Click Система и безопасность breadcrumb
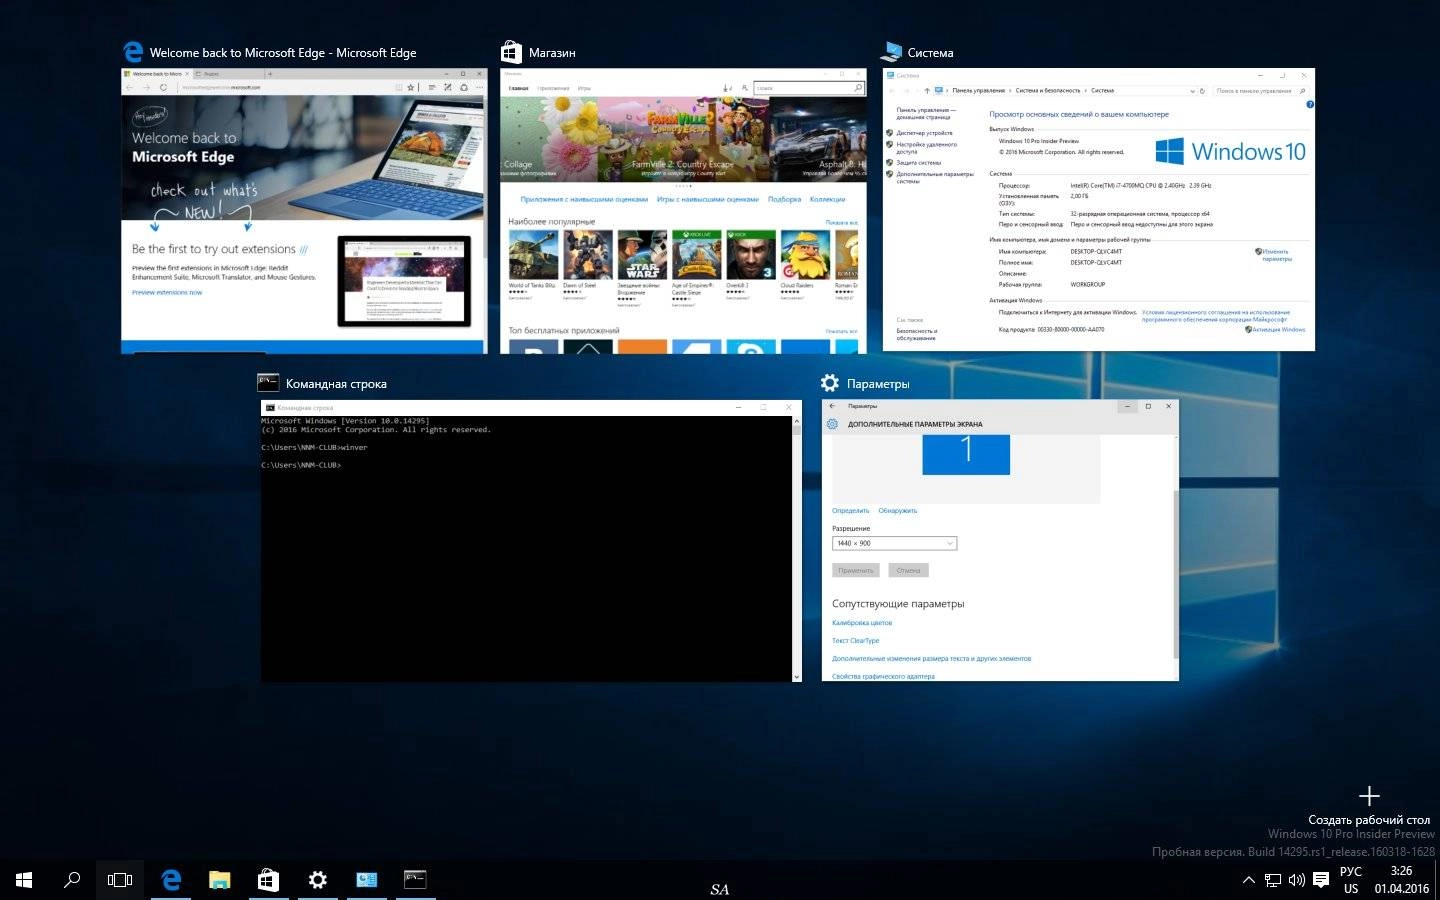1440x900 pixels. [x=1048, y=90]
